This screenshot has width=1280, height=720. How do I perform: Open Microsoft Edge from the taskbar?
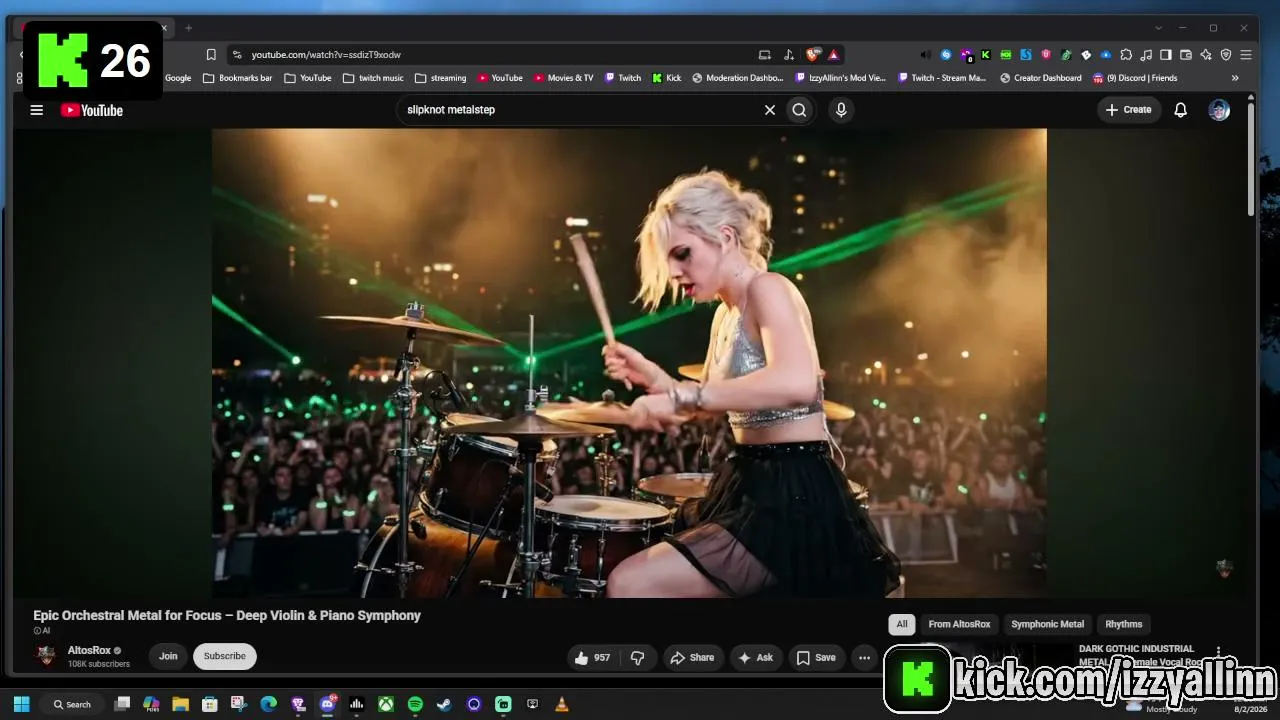coord(268,704)
